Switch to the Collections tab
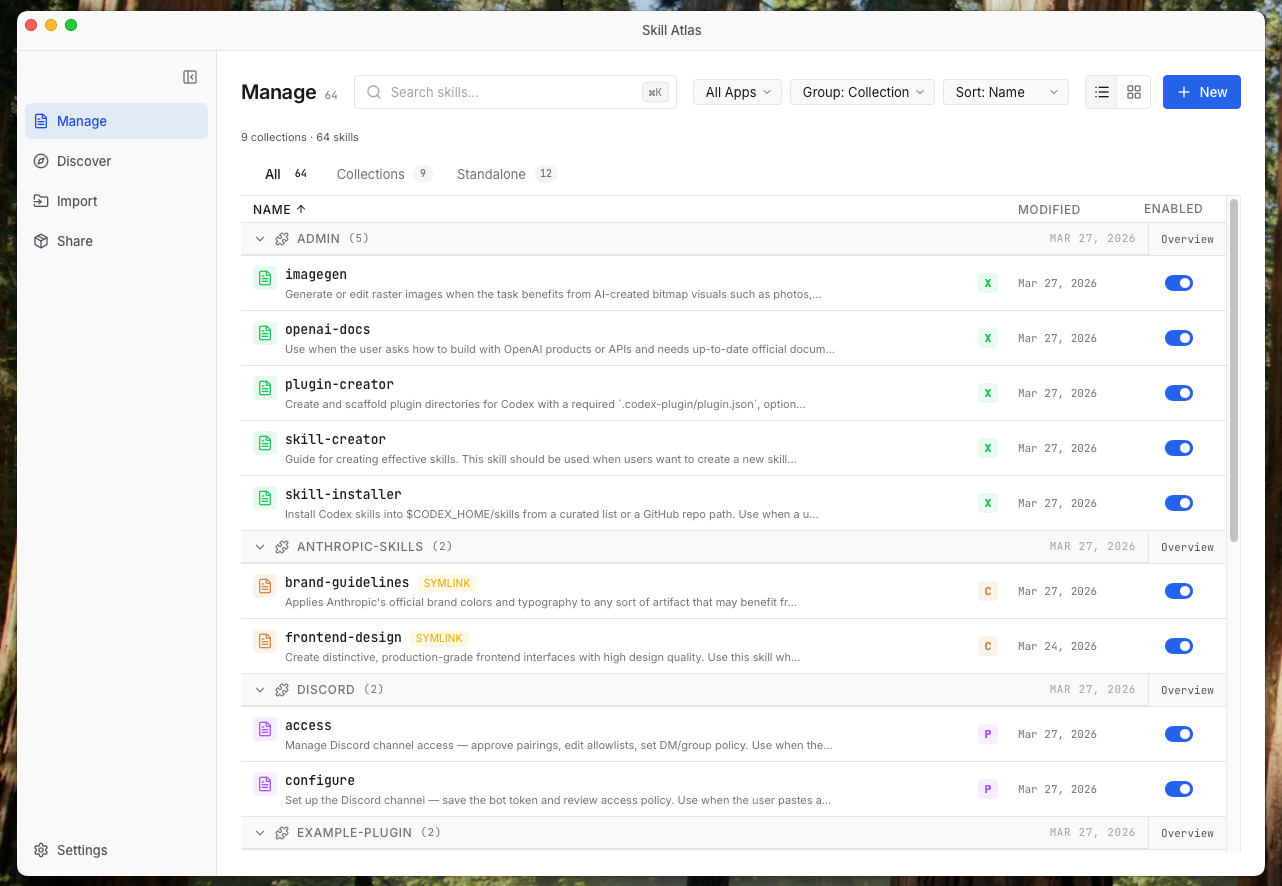This screenshot has height=886, width=1282. coord(370,173)
